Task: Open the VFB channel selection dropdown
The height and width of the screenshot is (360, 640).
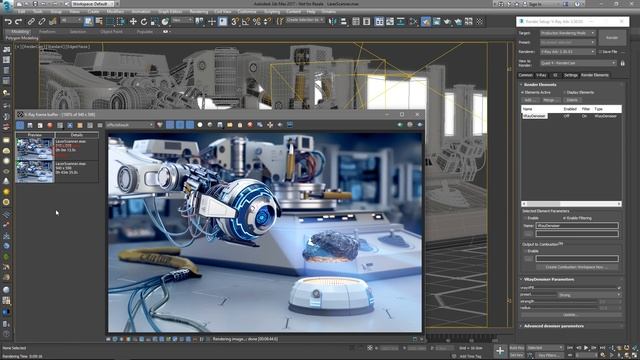Action: coord(130,125)
